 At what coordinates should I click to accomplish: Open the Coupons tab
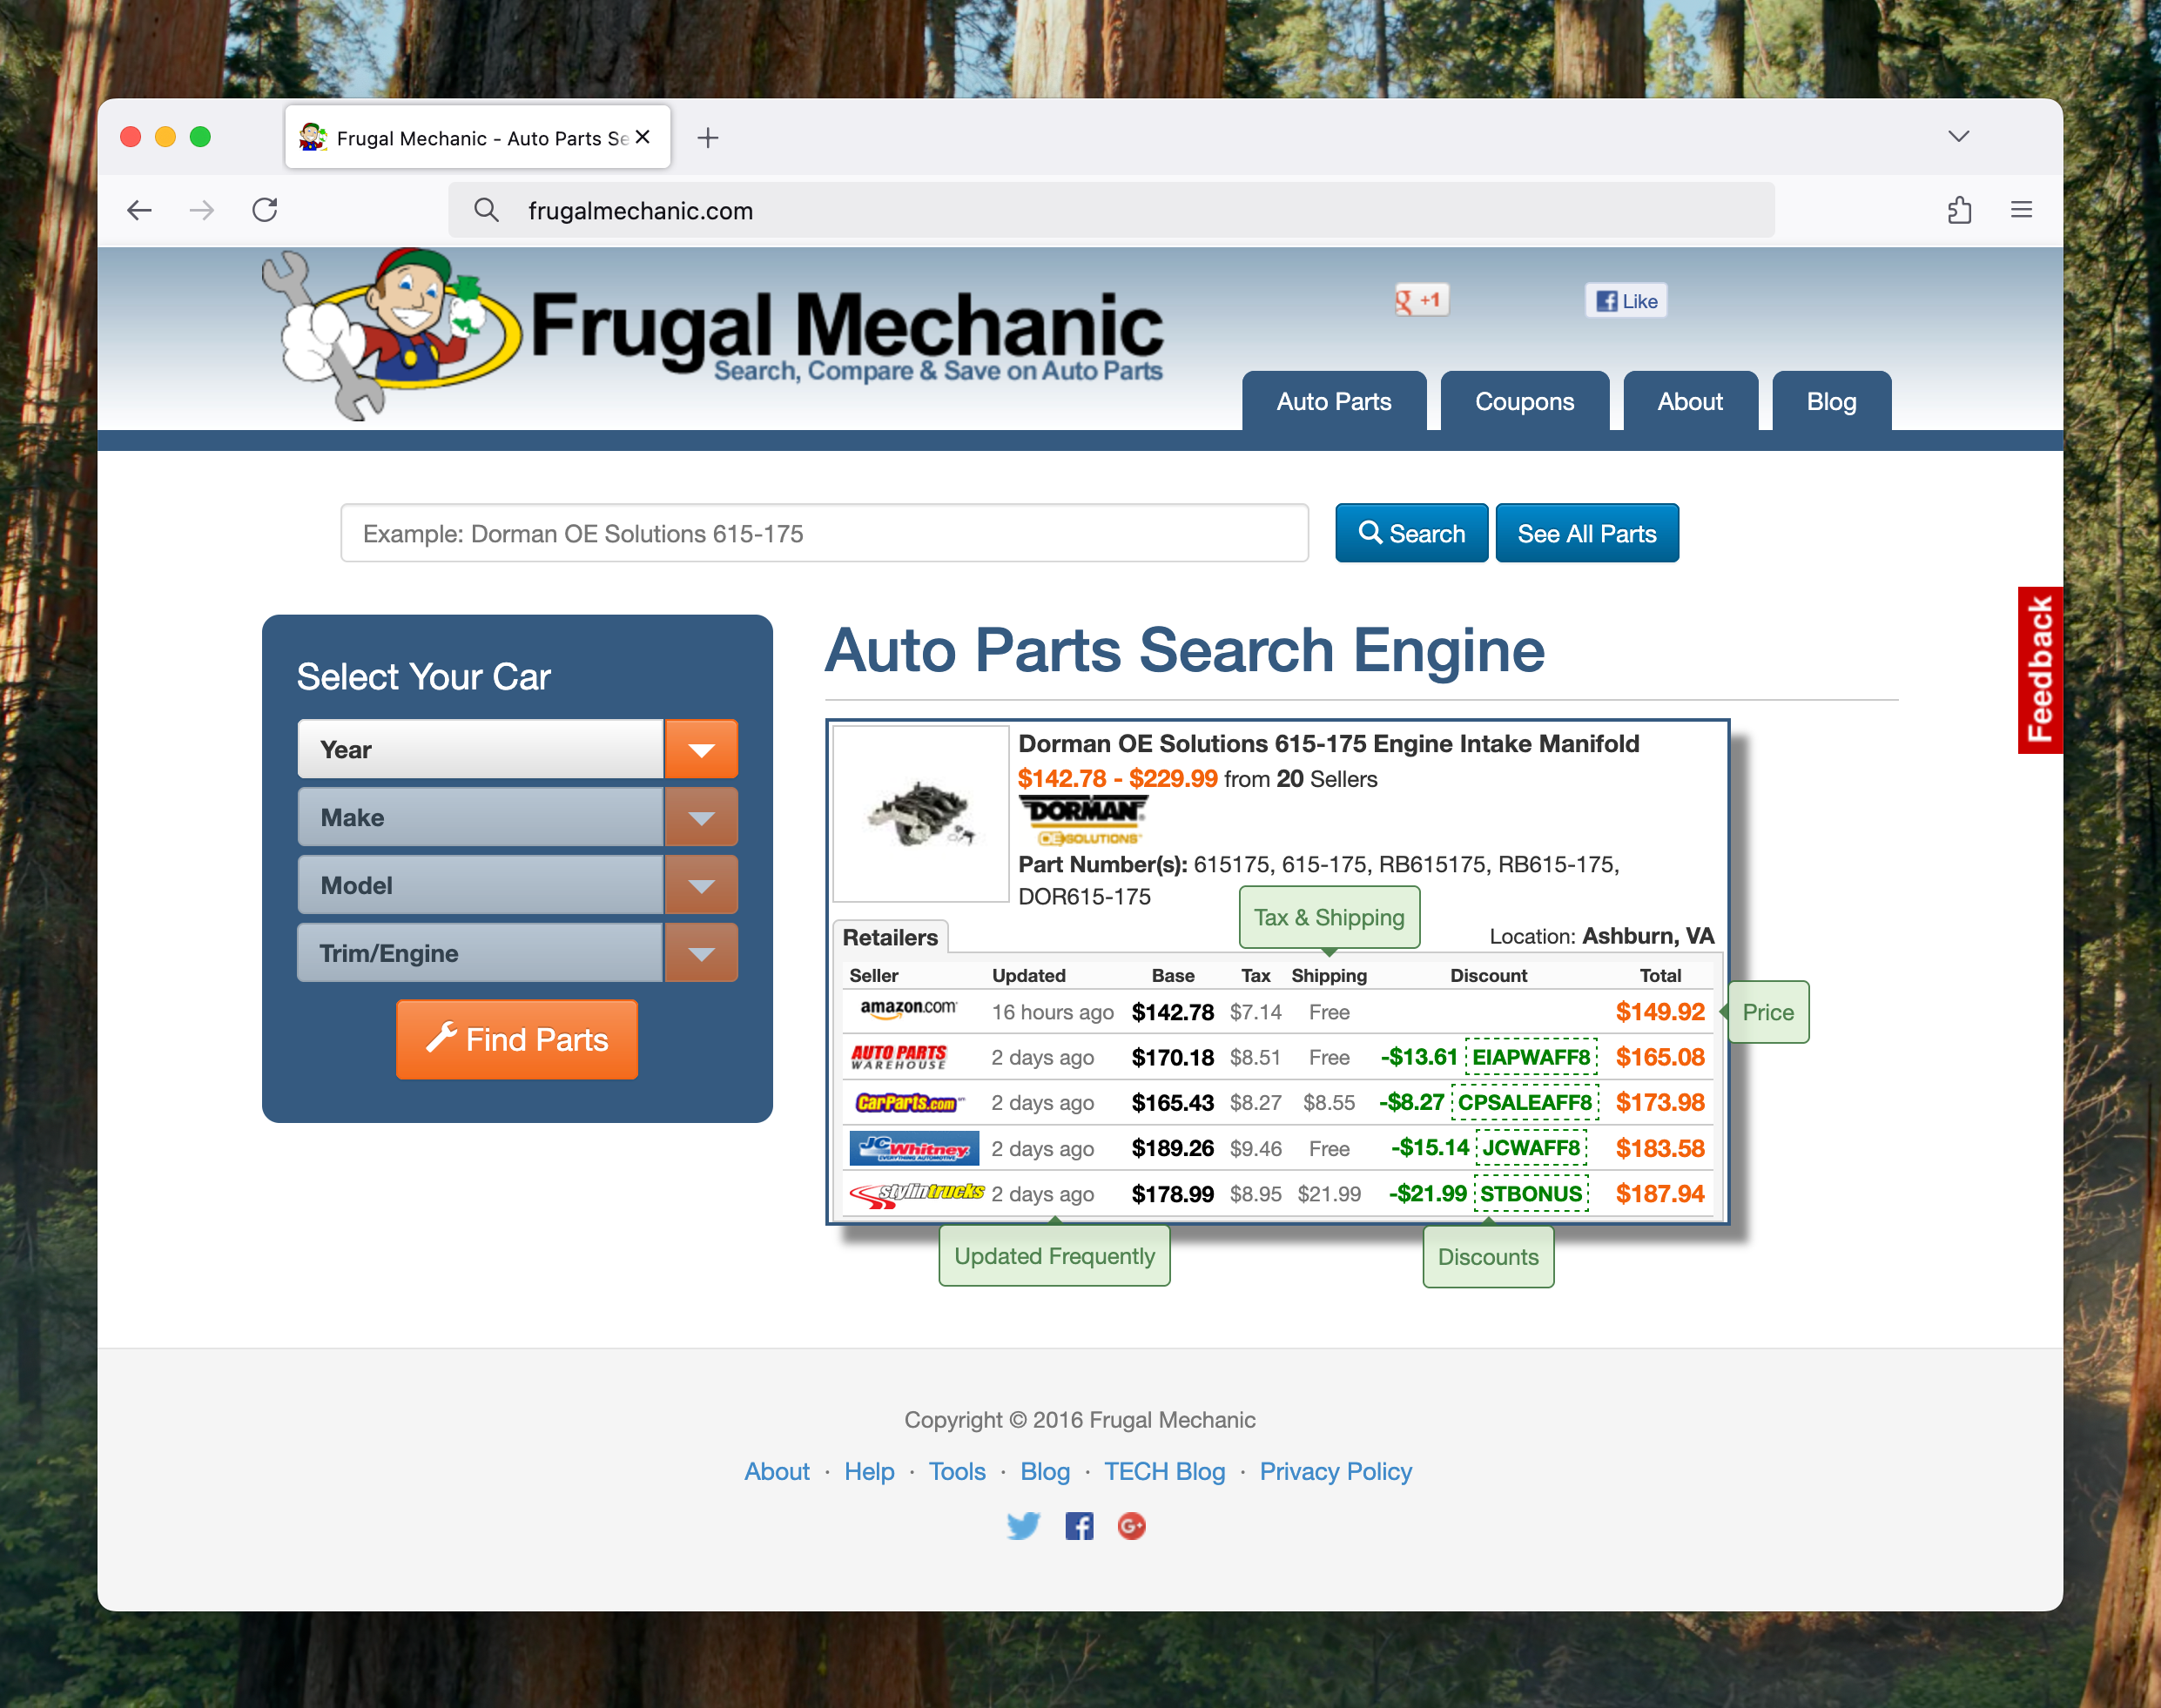tap(1524, 401)
